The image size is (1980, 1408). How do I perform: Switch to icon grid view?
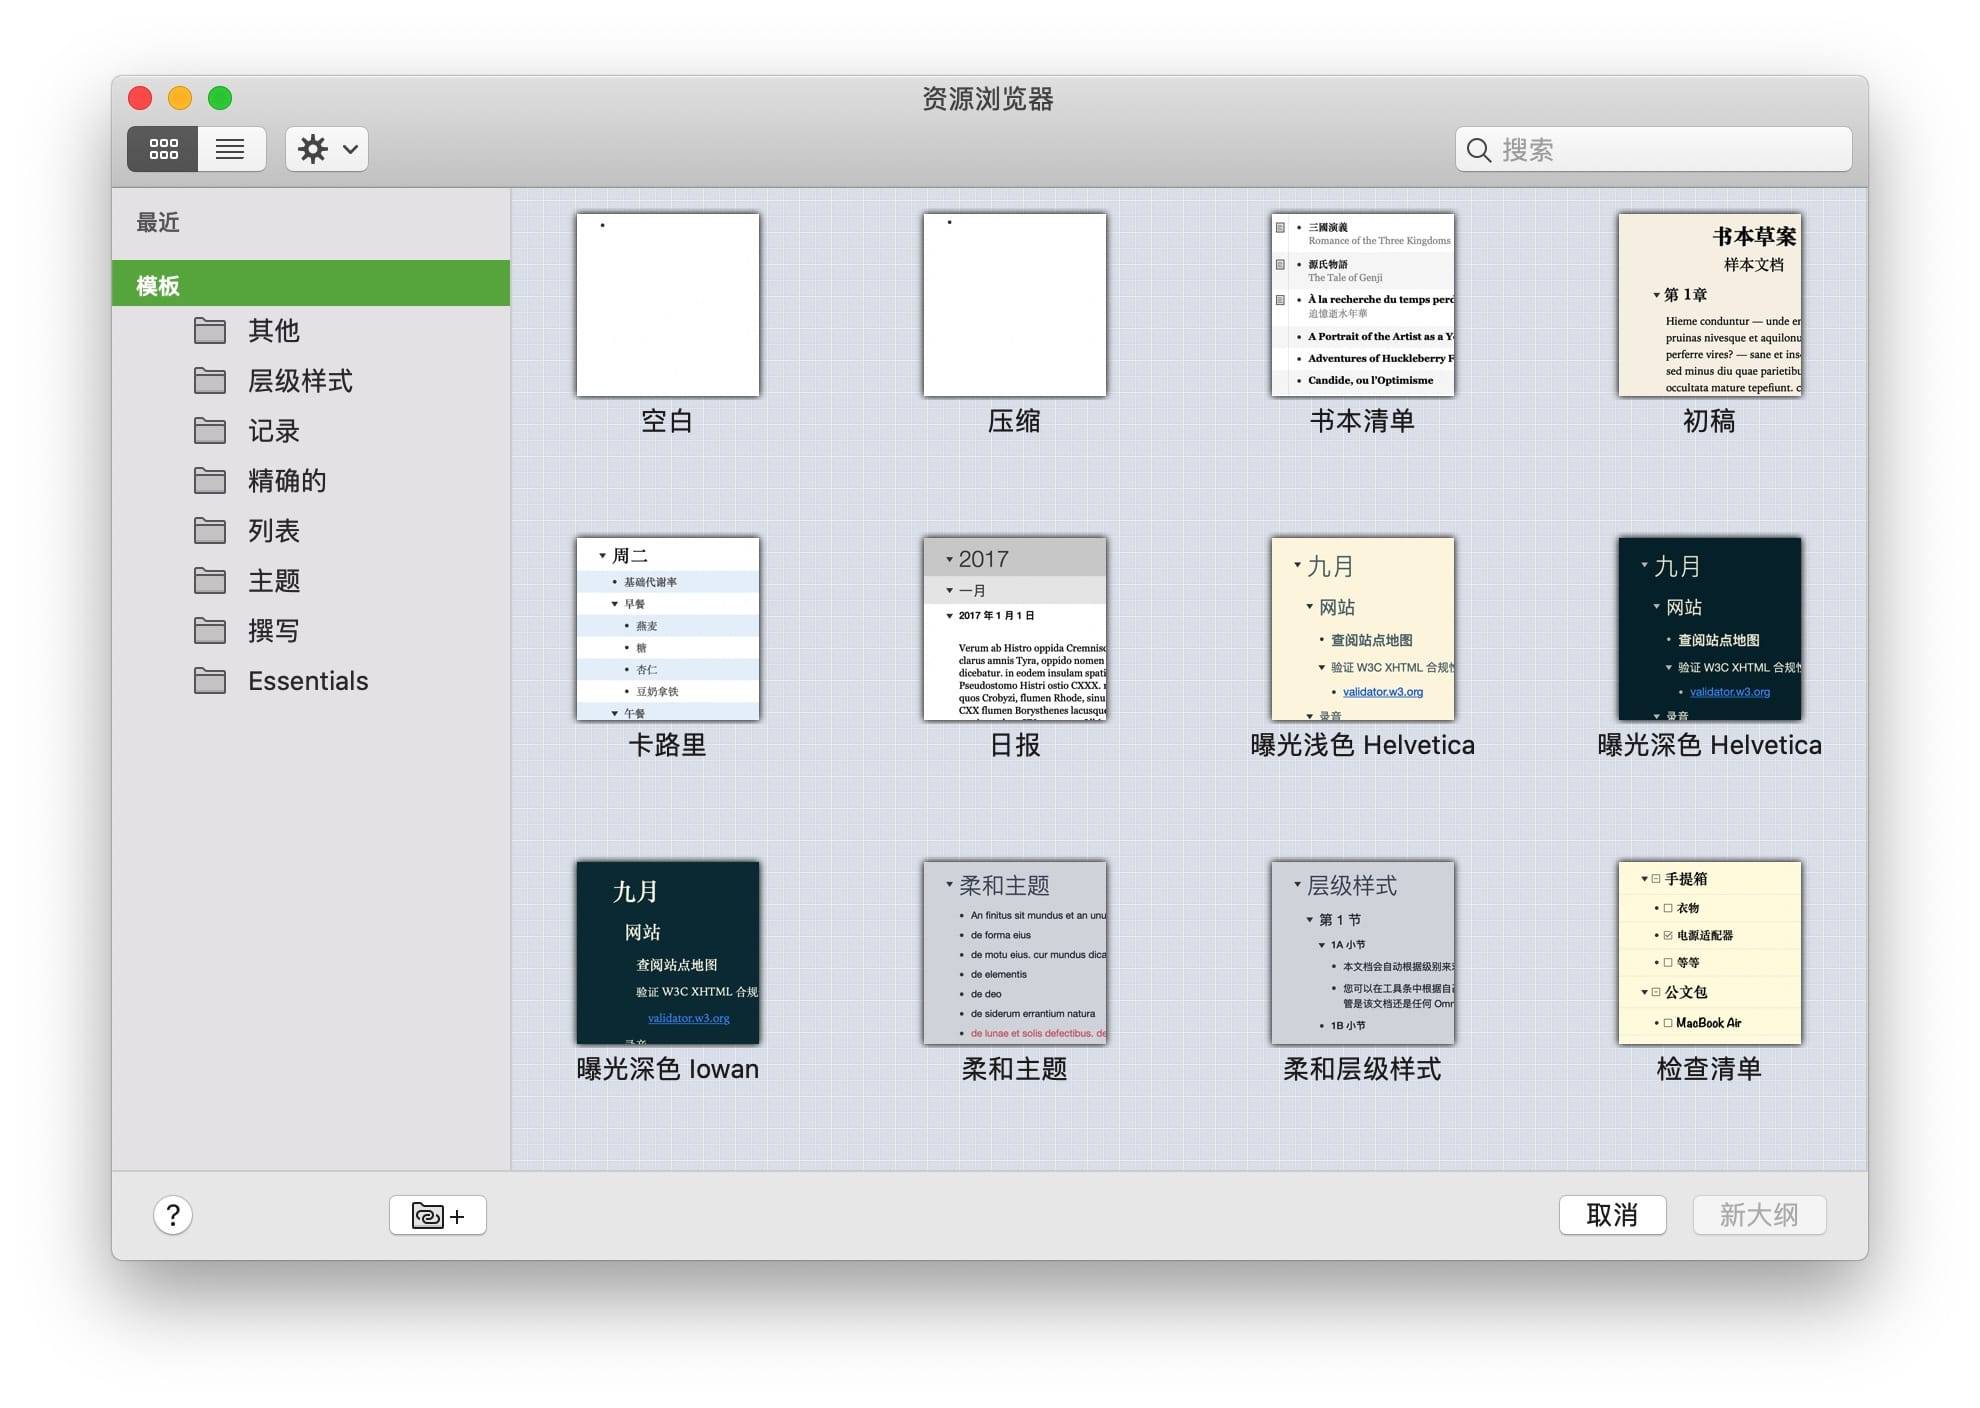(x=163, y=149)
